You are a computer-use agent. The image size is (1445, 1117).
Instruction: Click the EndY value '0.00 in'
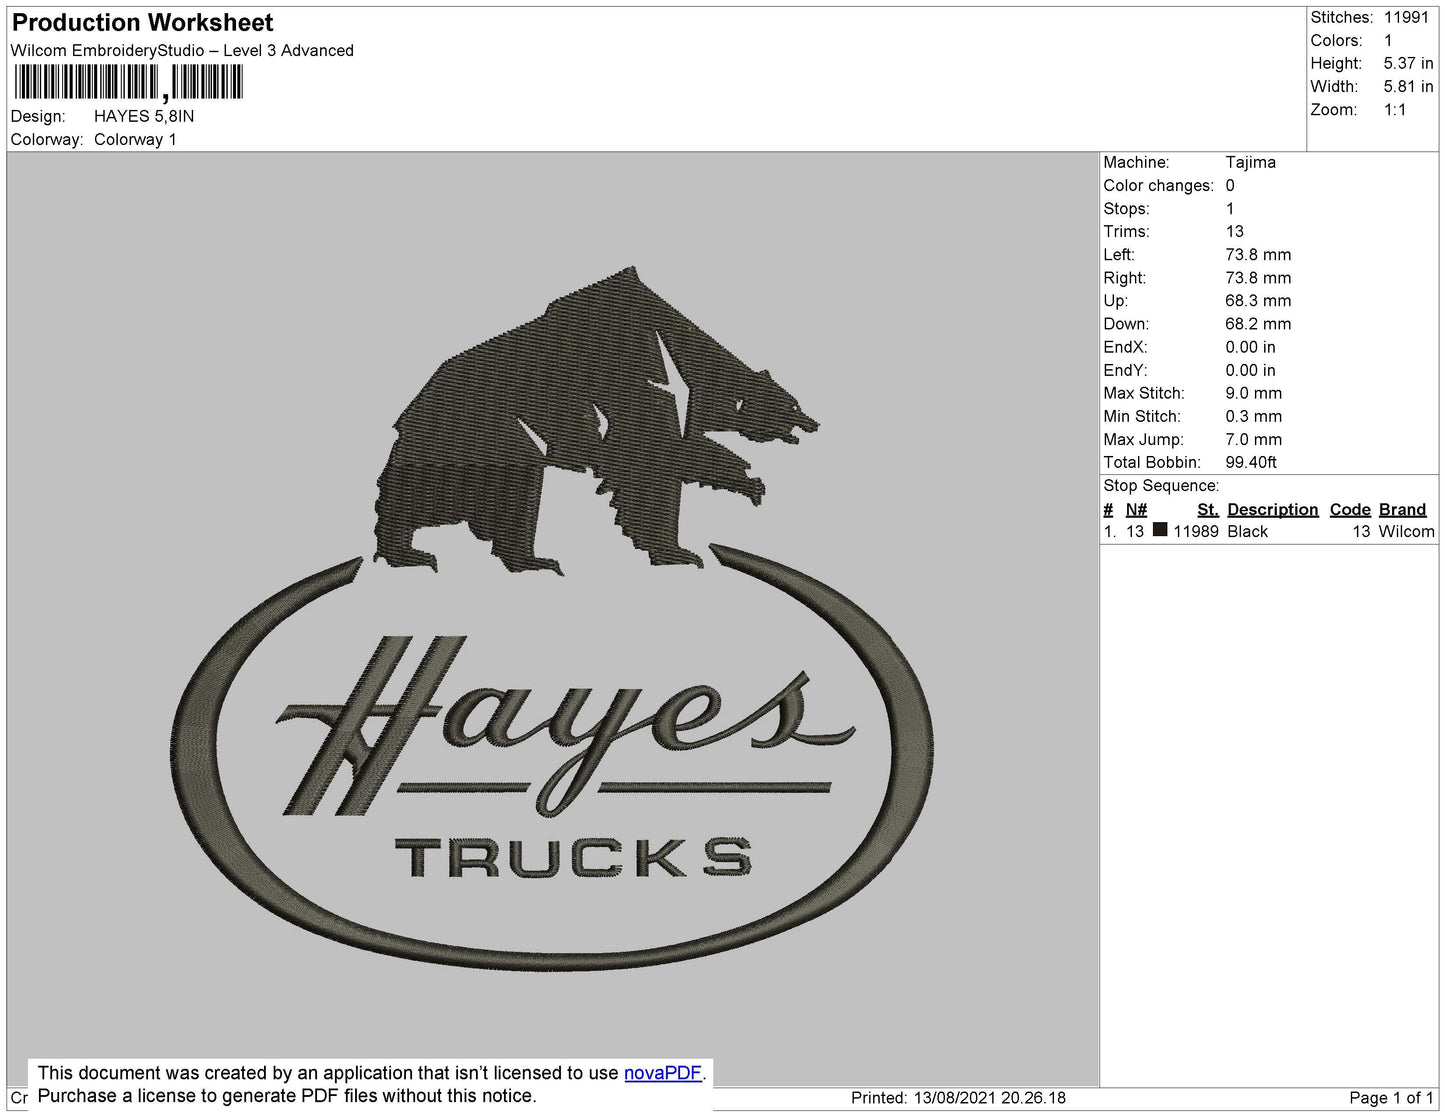(1250, 370)
